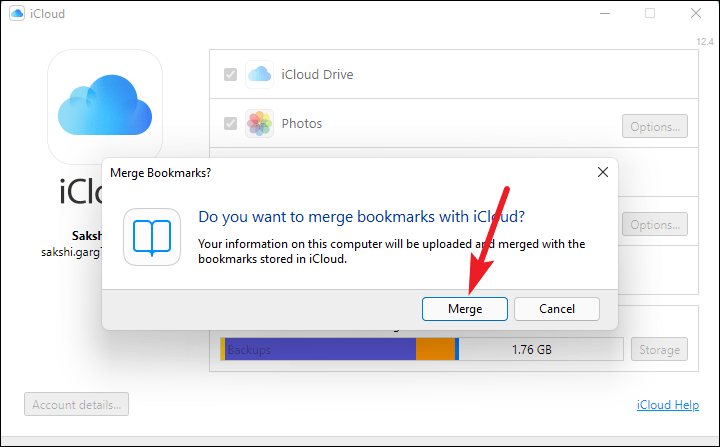Click the iCloud title bar app icon
Image resolution: width=720 pixels, height=447 pixels.
point(17,13)
